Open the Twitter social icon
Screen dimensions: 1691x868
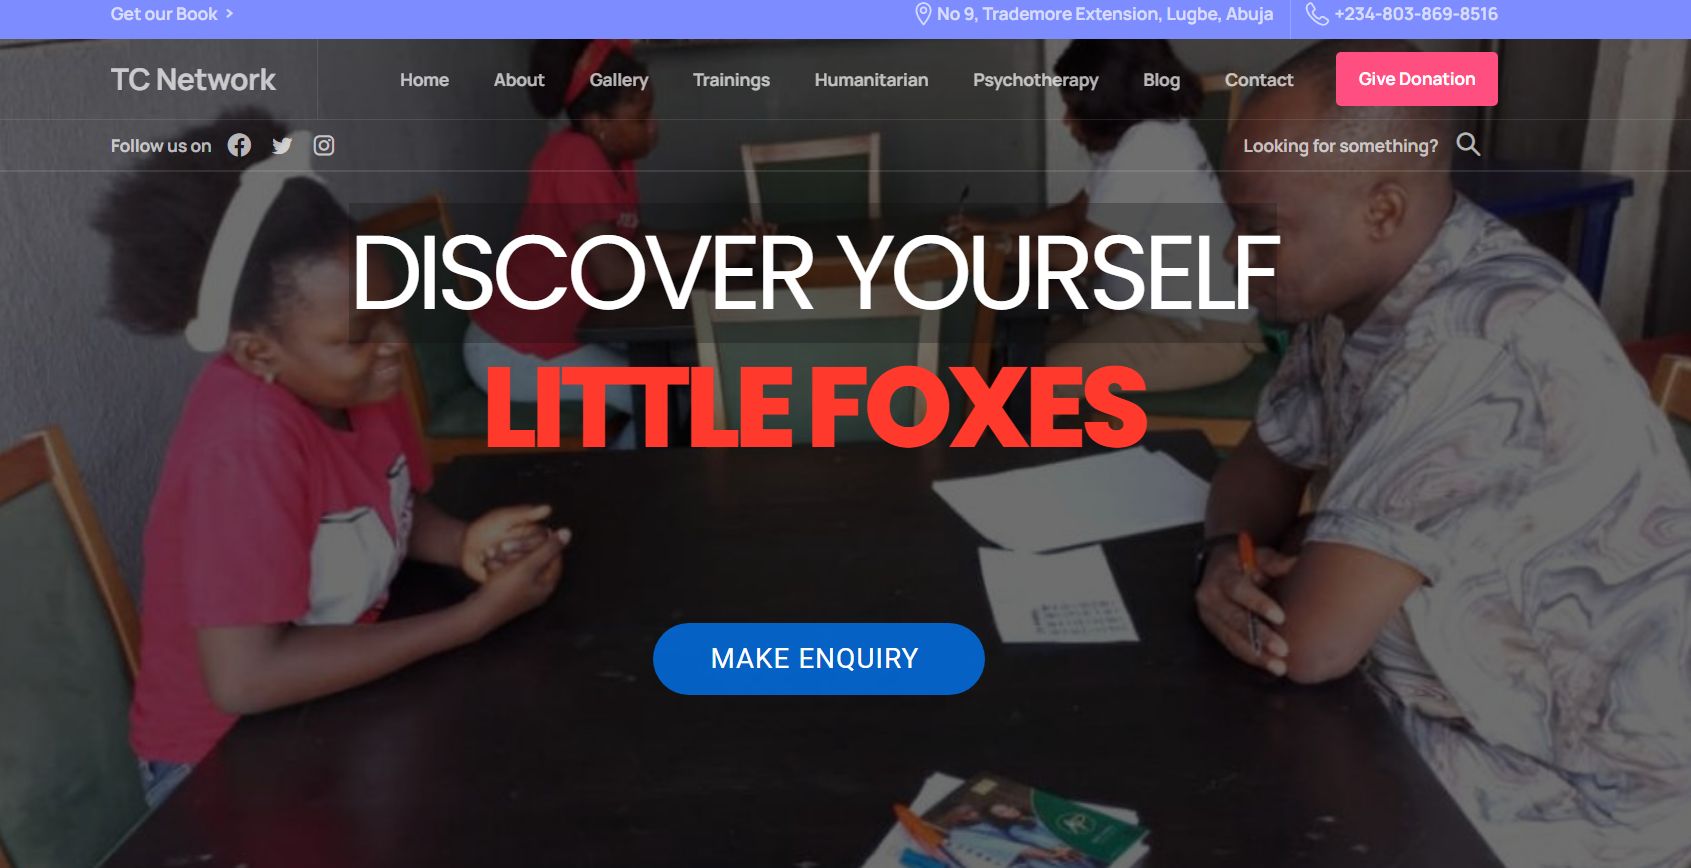pyautogui.click(x=282, y=146)
